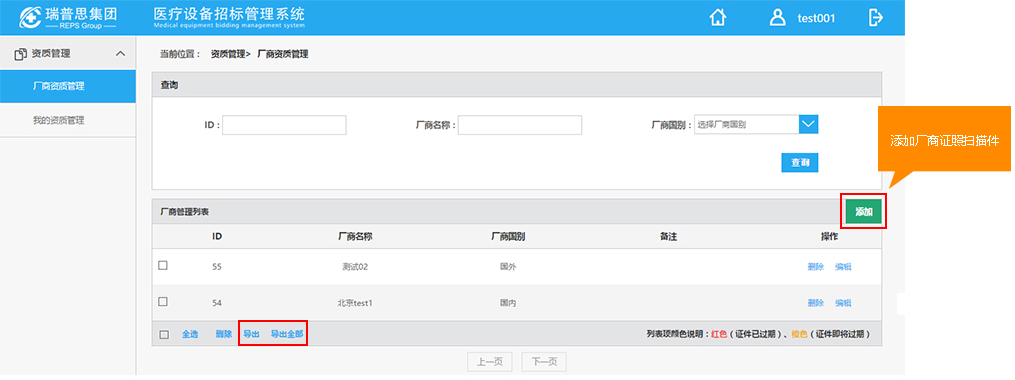Click the 厂商国别 column header
1015x380 pixels.
pyautogui.click(x=508, y=237)
